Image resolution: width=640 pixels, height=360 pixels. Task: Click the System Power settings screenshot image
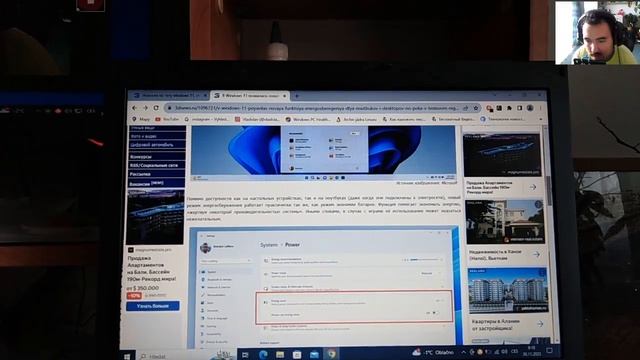point(325,287)
